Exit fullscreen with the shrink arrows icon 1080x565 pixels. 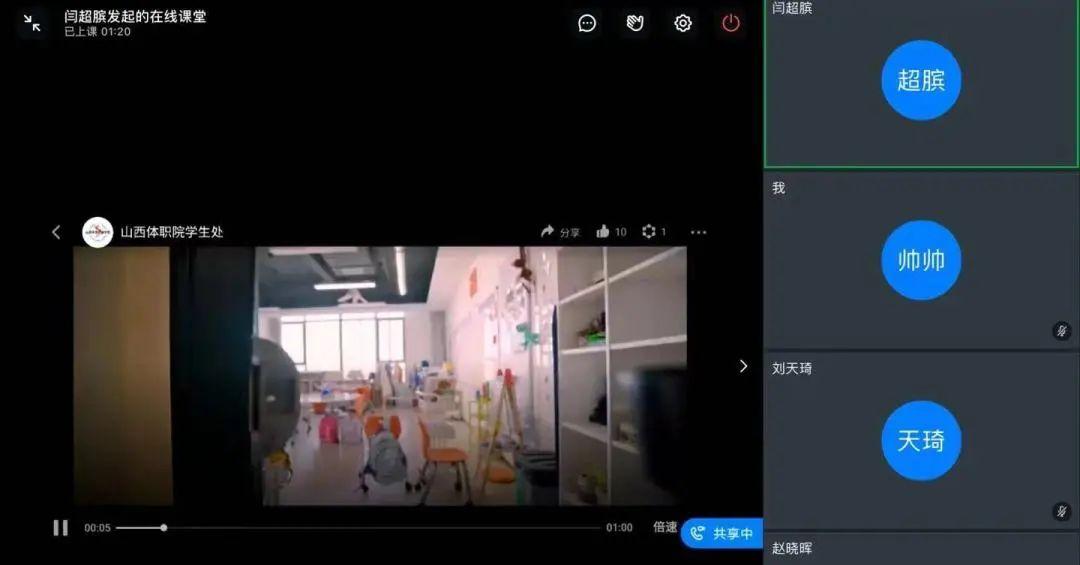32,23
